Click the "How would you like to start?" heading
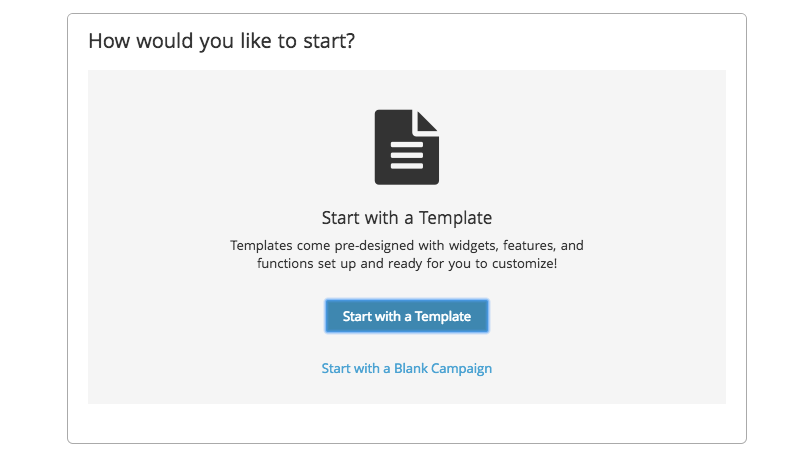Screen dimensions: 805x449 coord(222,42)
